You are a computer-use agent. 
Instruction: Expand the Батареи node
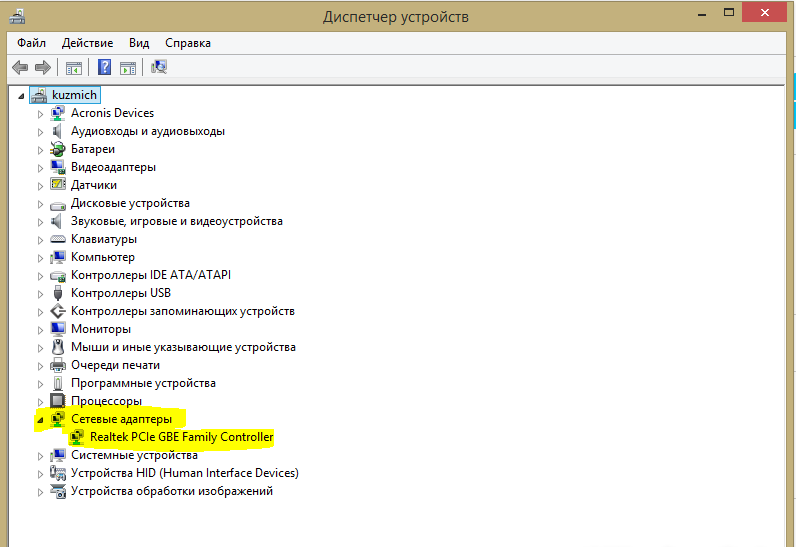pos(40,150)
